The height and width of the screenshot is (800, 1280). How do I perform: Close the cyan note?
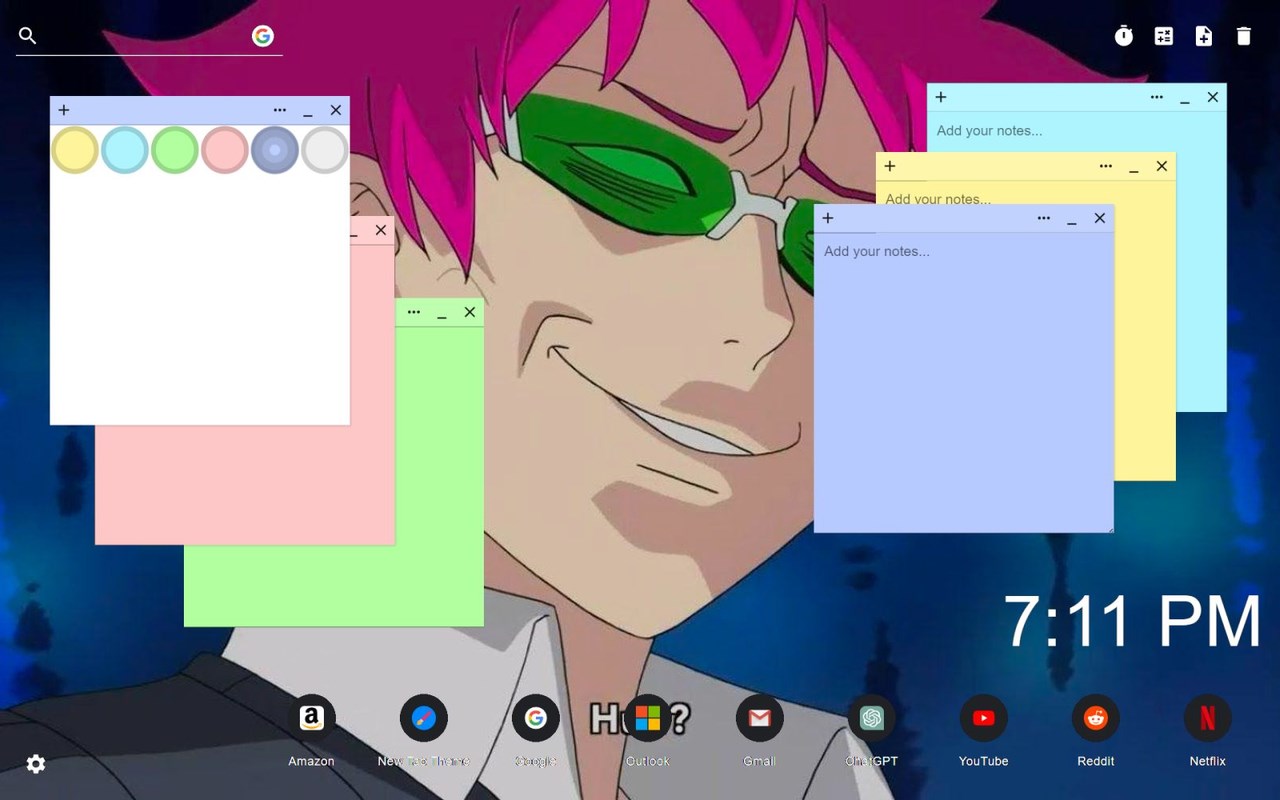[1213, 97]
